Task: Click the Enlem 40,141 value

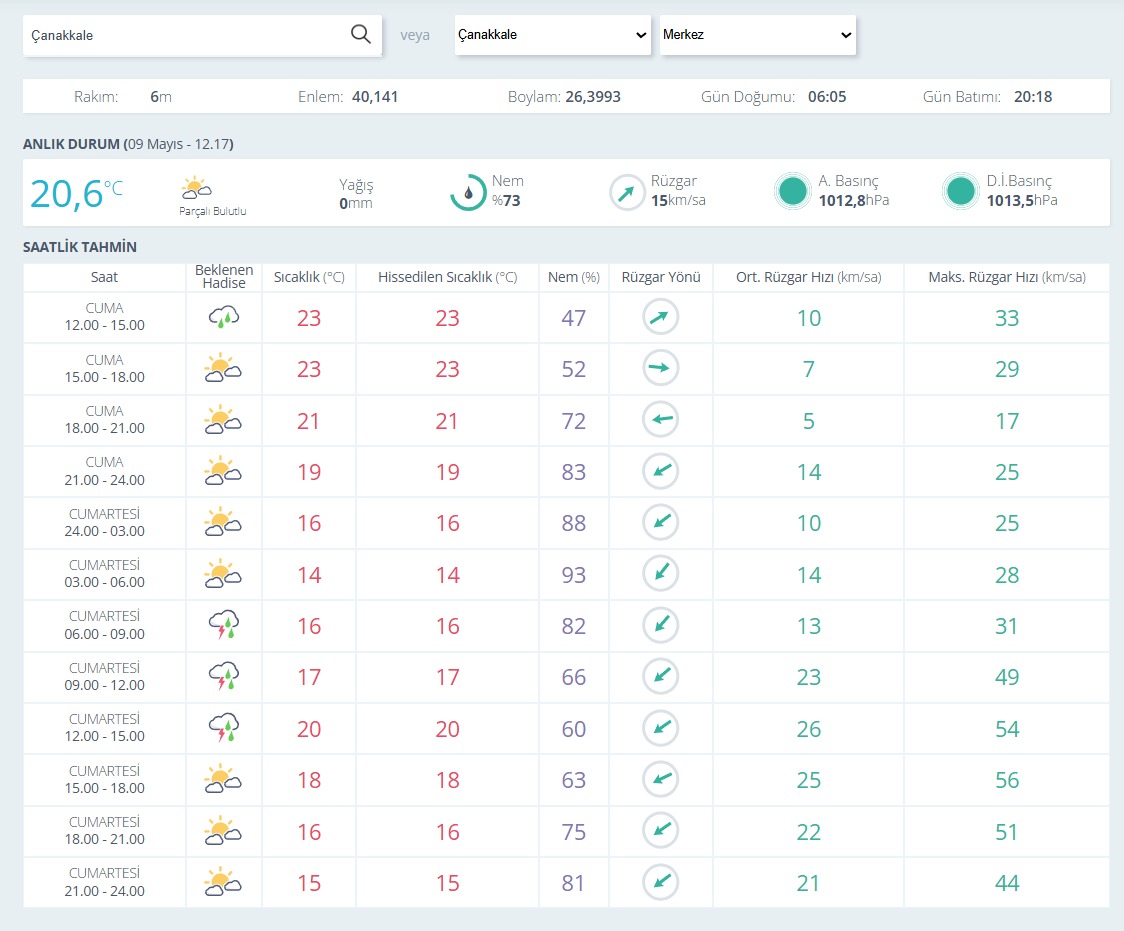Action: pyautogui.click(x=375, y=97)
